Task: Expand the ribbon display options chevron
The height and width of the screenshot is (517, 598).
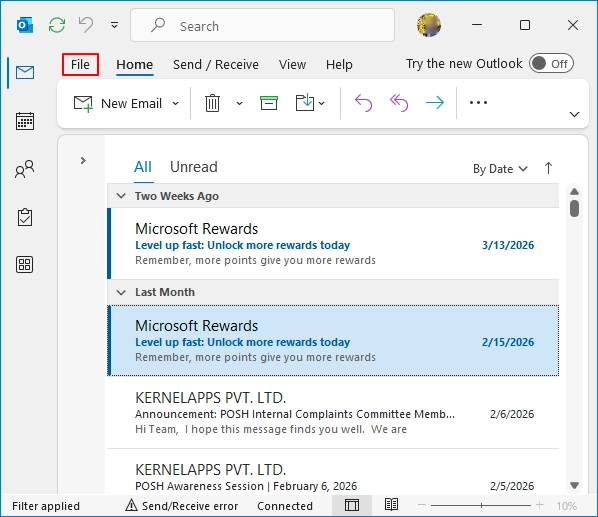Action: click(x=574, y=114)
